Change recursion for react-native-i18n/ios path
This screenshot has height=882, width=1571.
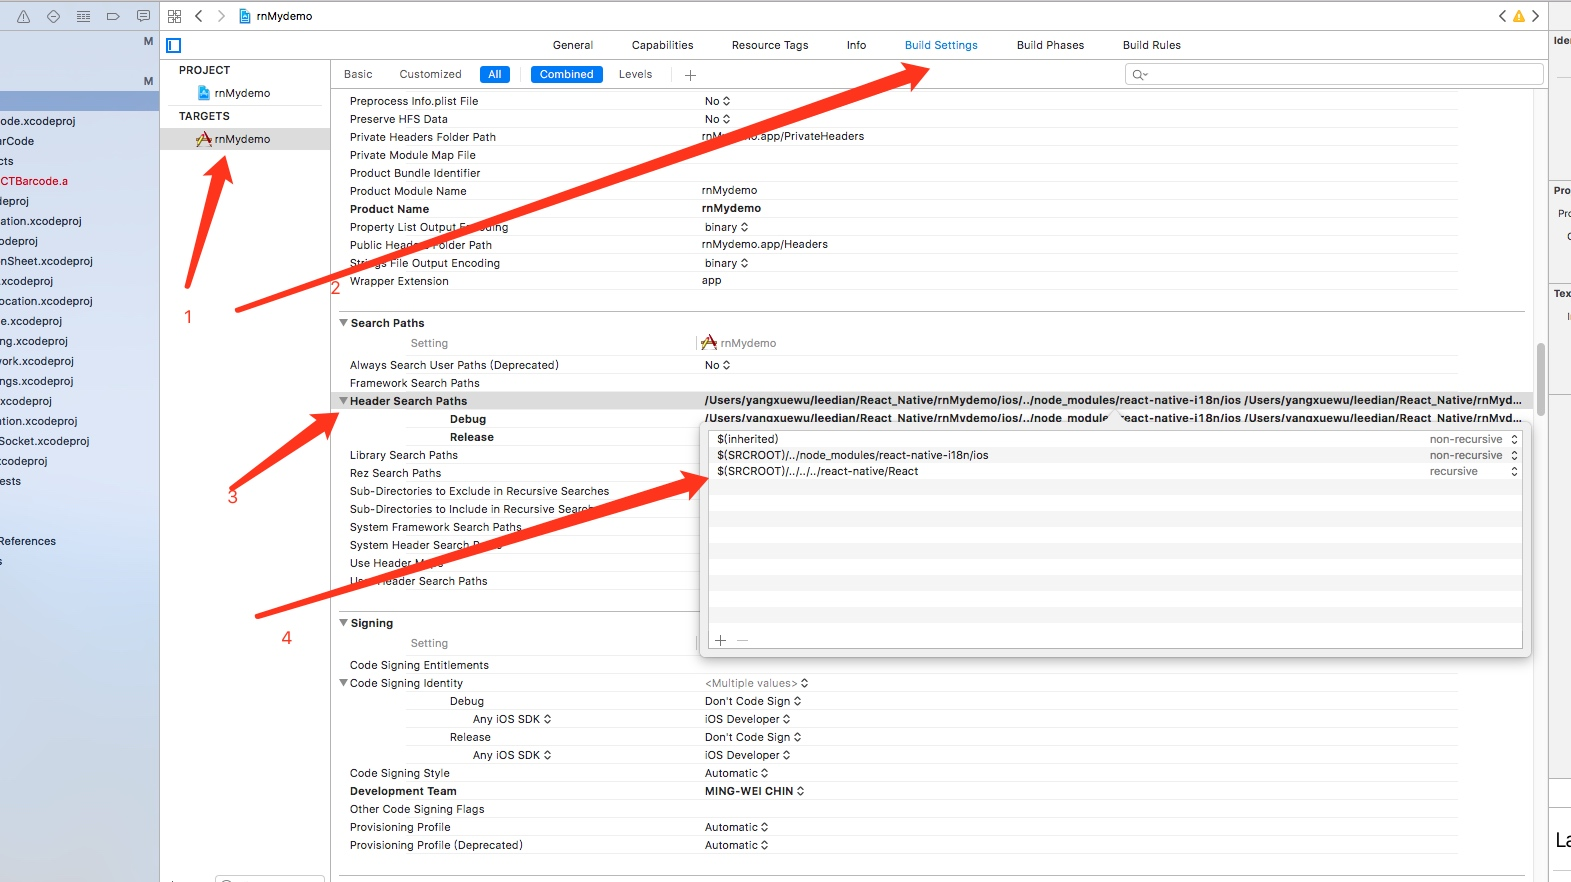click(1473, 455)
